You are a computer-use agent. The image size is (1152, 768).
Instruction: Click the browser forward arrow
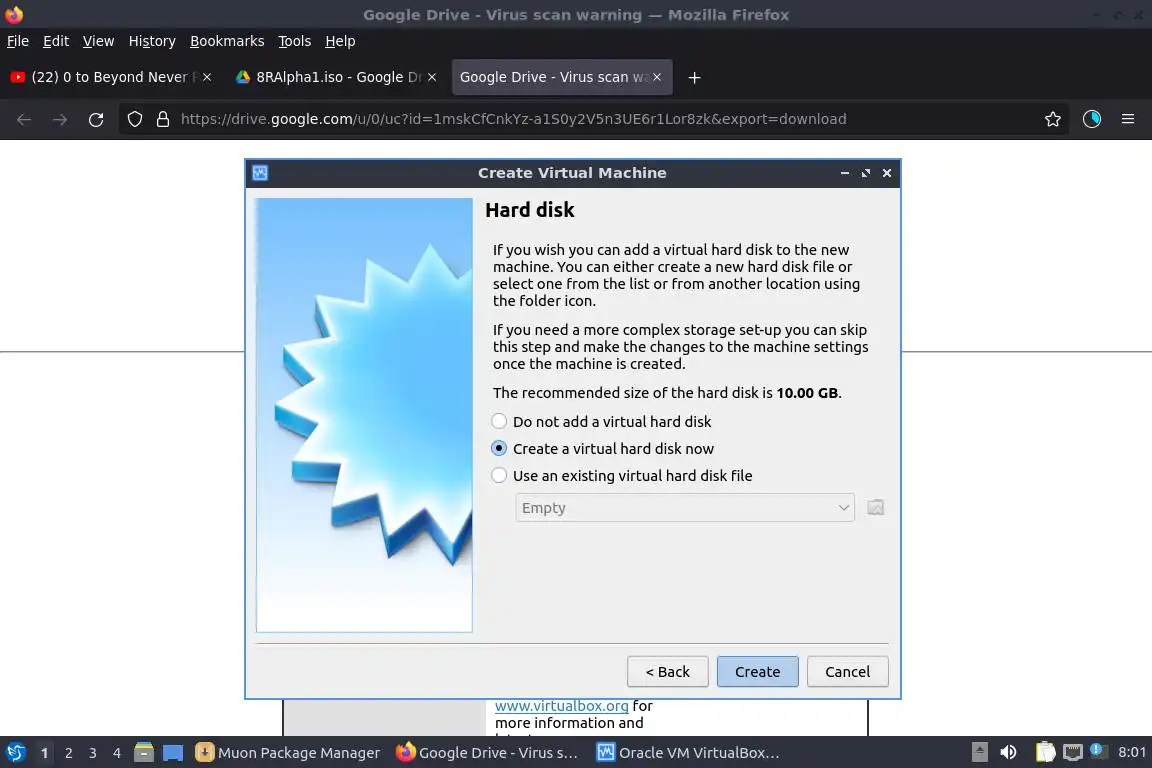[x=60, y=119]
